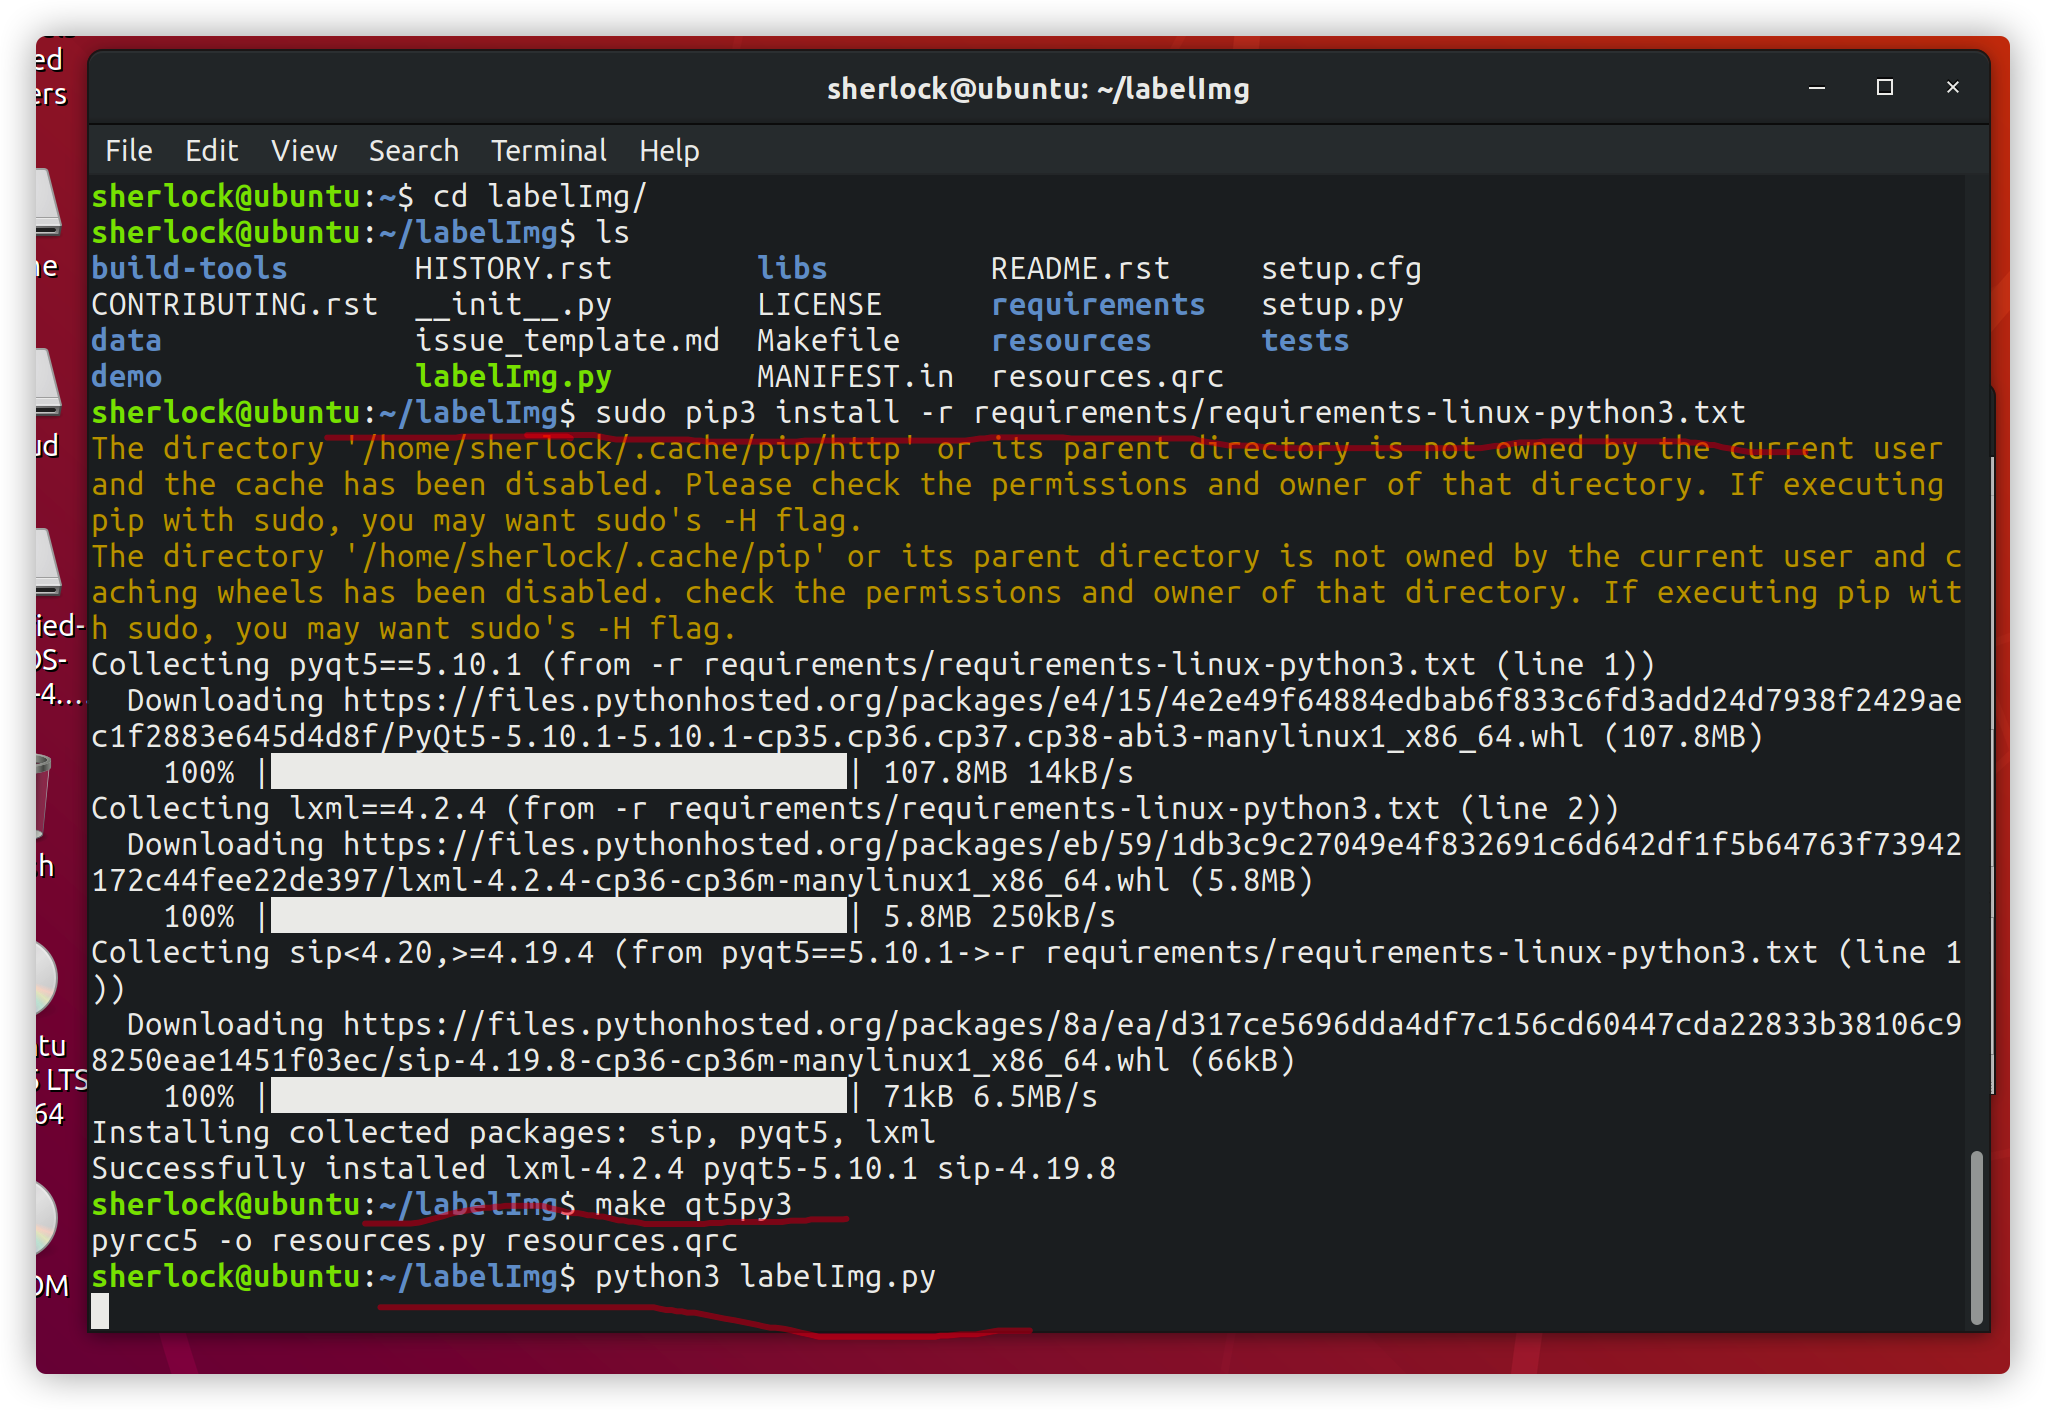The width and height of the screenshot is (2046, 1410).
Task: Click the sherlock@ubuntu: ~/labelImg title bar
Action: pos(1037,89)
